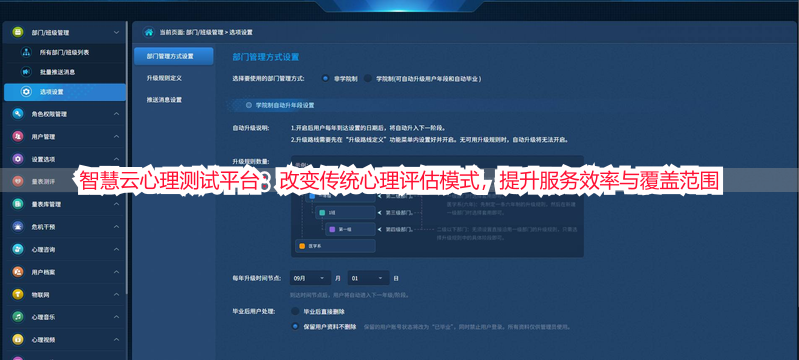Open the 09月 month dropdown
Screen dimensions: 799x360
[310, 278]
